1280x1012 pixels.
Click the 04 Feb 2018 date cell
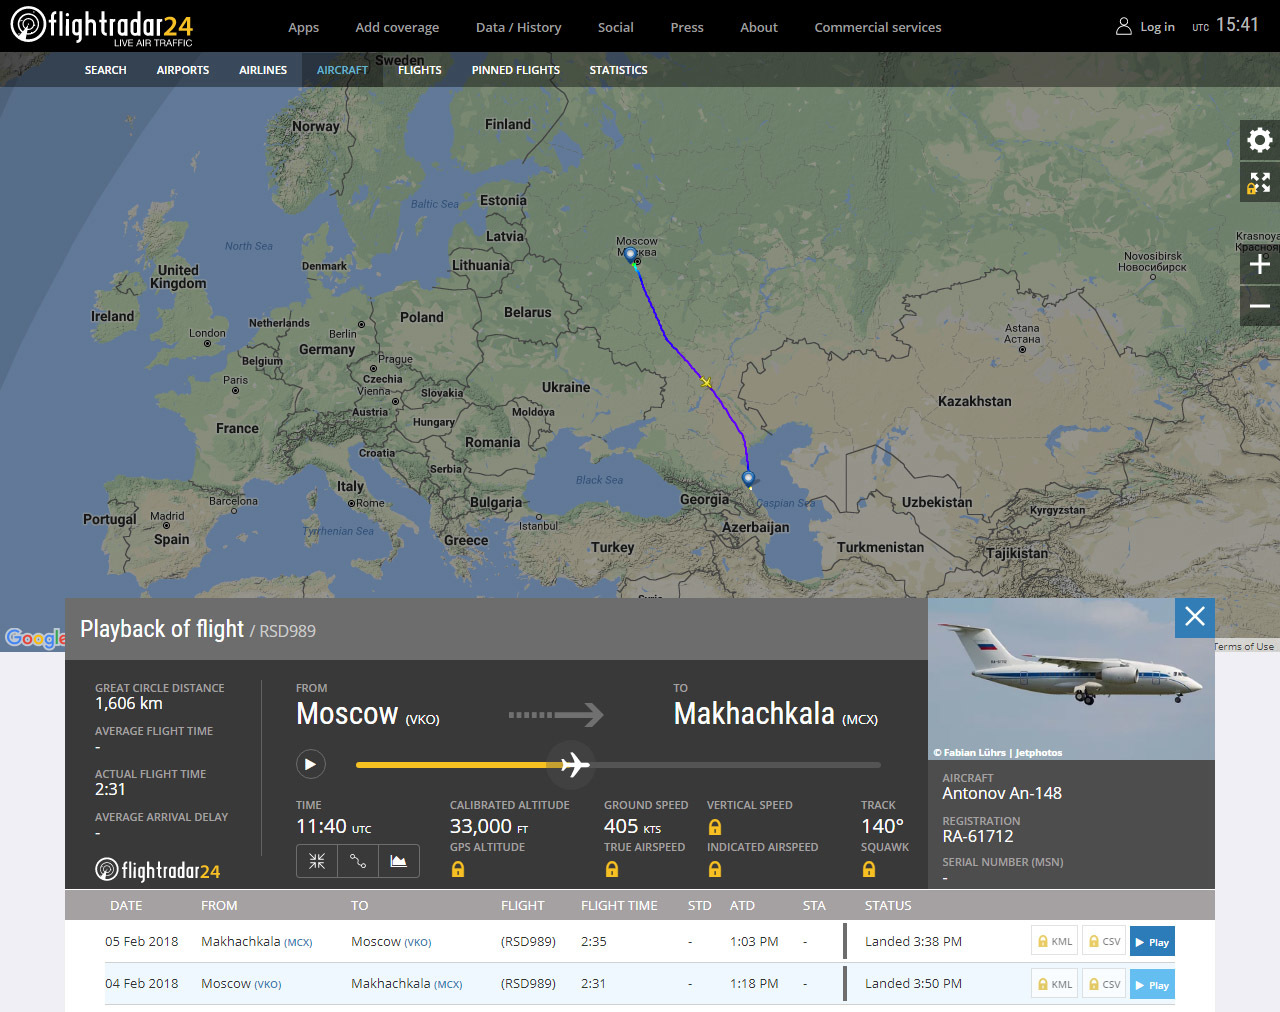(142, 983)
